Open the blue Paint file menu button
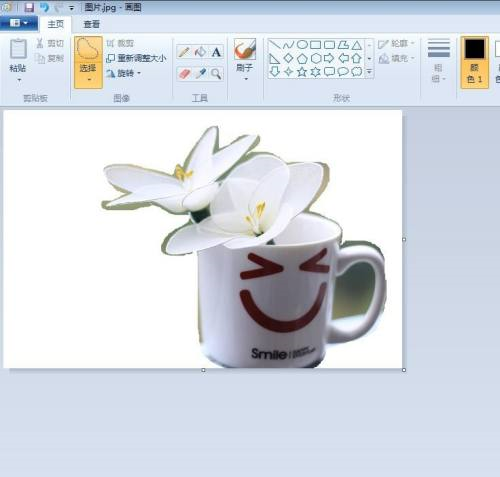This screenshot has width=500, height=477. [x=18, y=23]
